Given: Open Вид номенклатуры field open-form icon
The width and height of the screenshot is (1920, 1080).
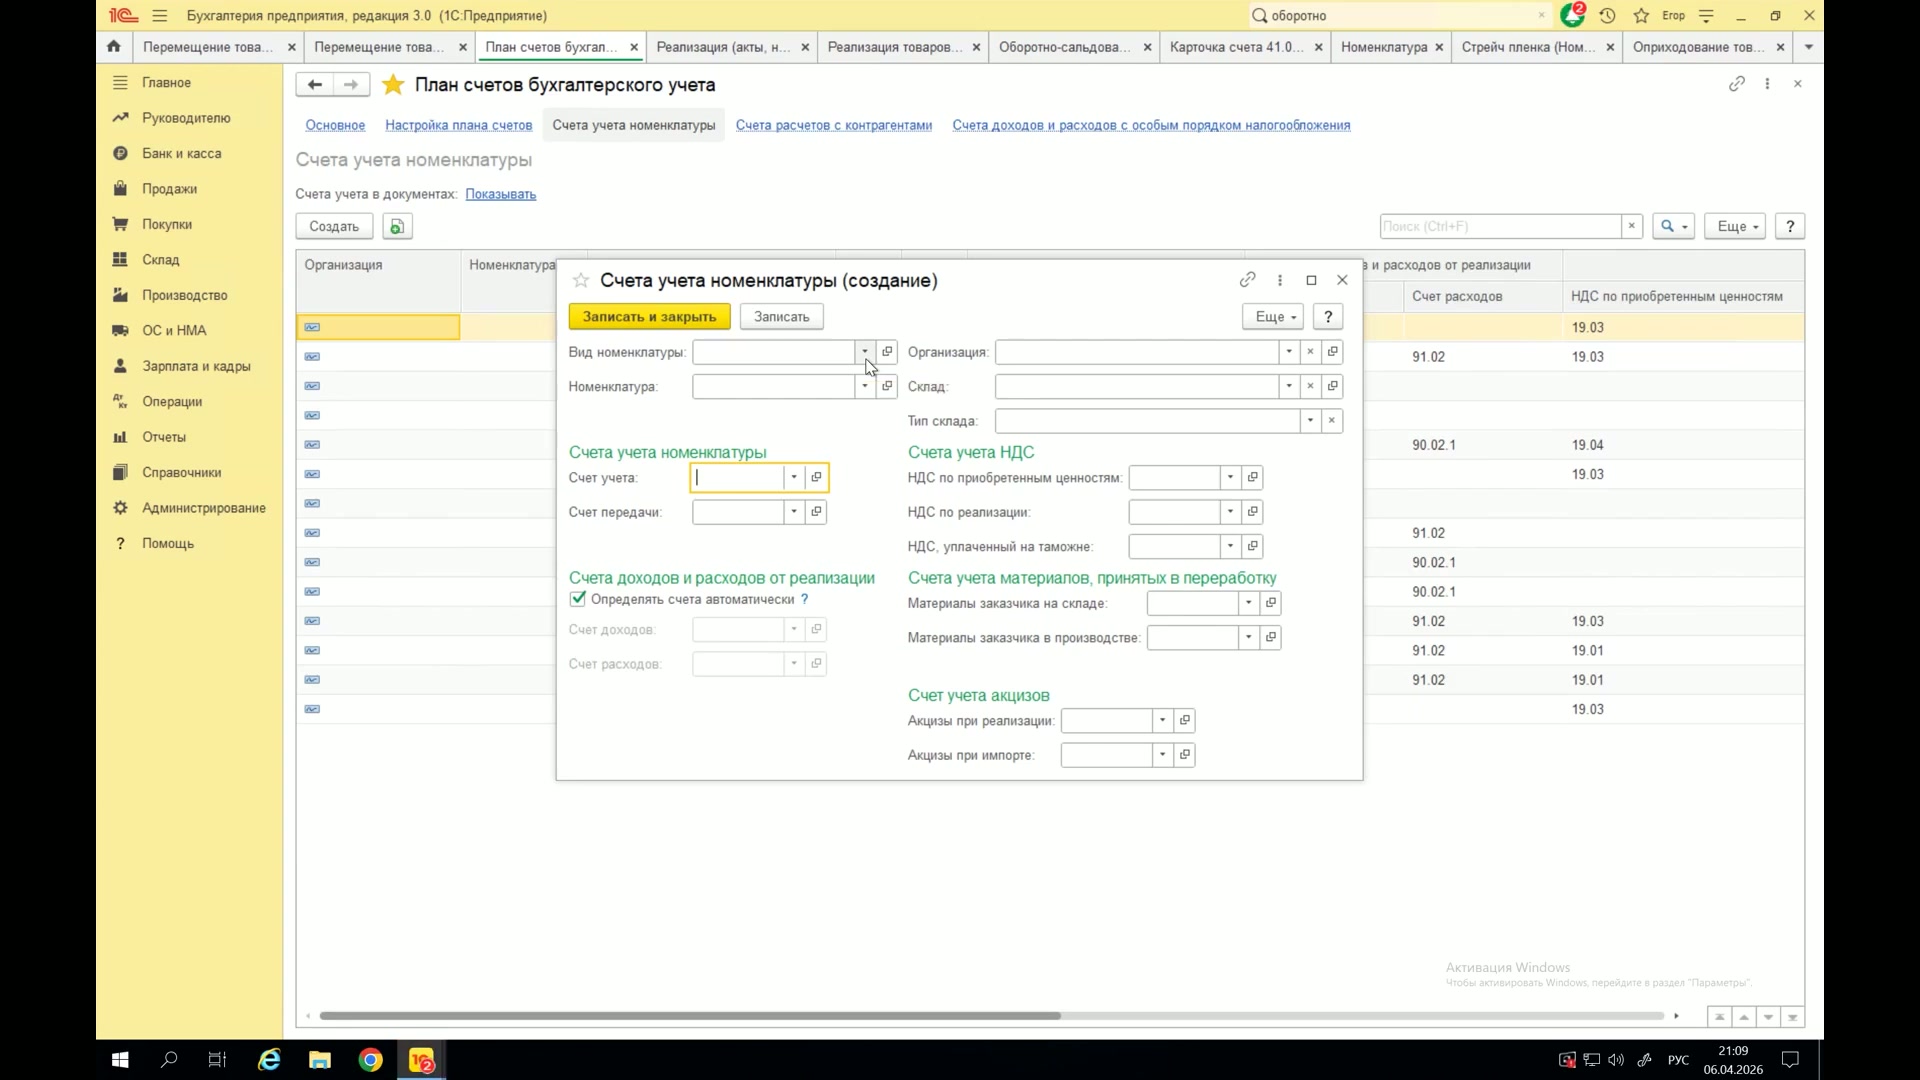Looking at the screenshot, I should click(887, 352).
